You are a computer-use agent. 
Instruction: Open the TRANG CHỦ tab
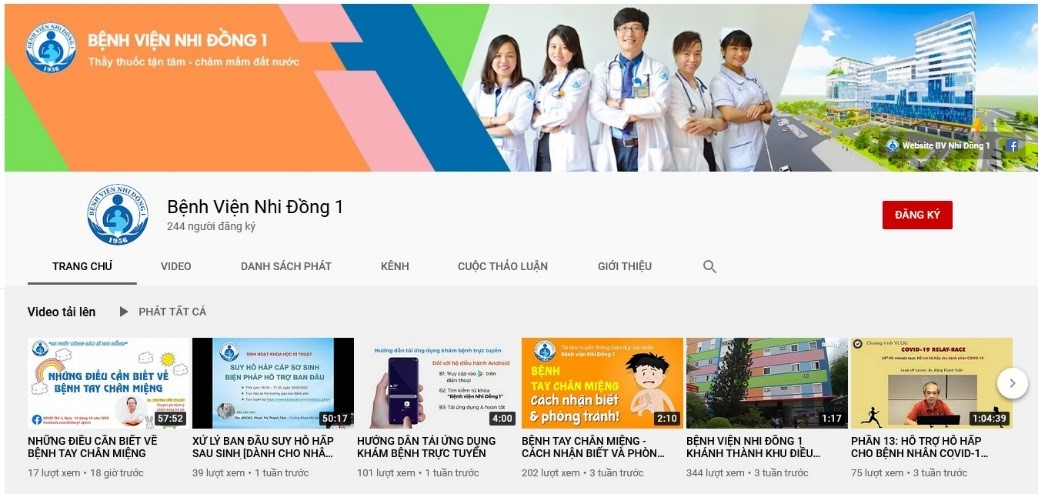[x=82, y=266]
